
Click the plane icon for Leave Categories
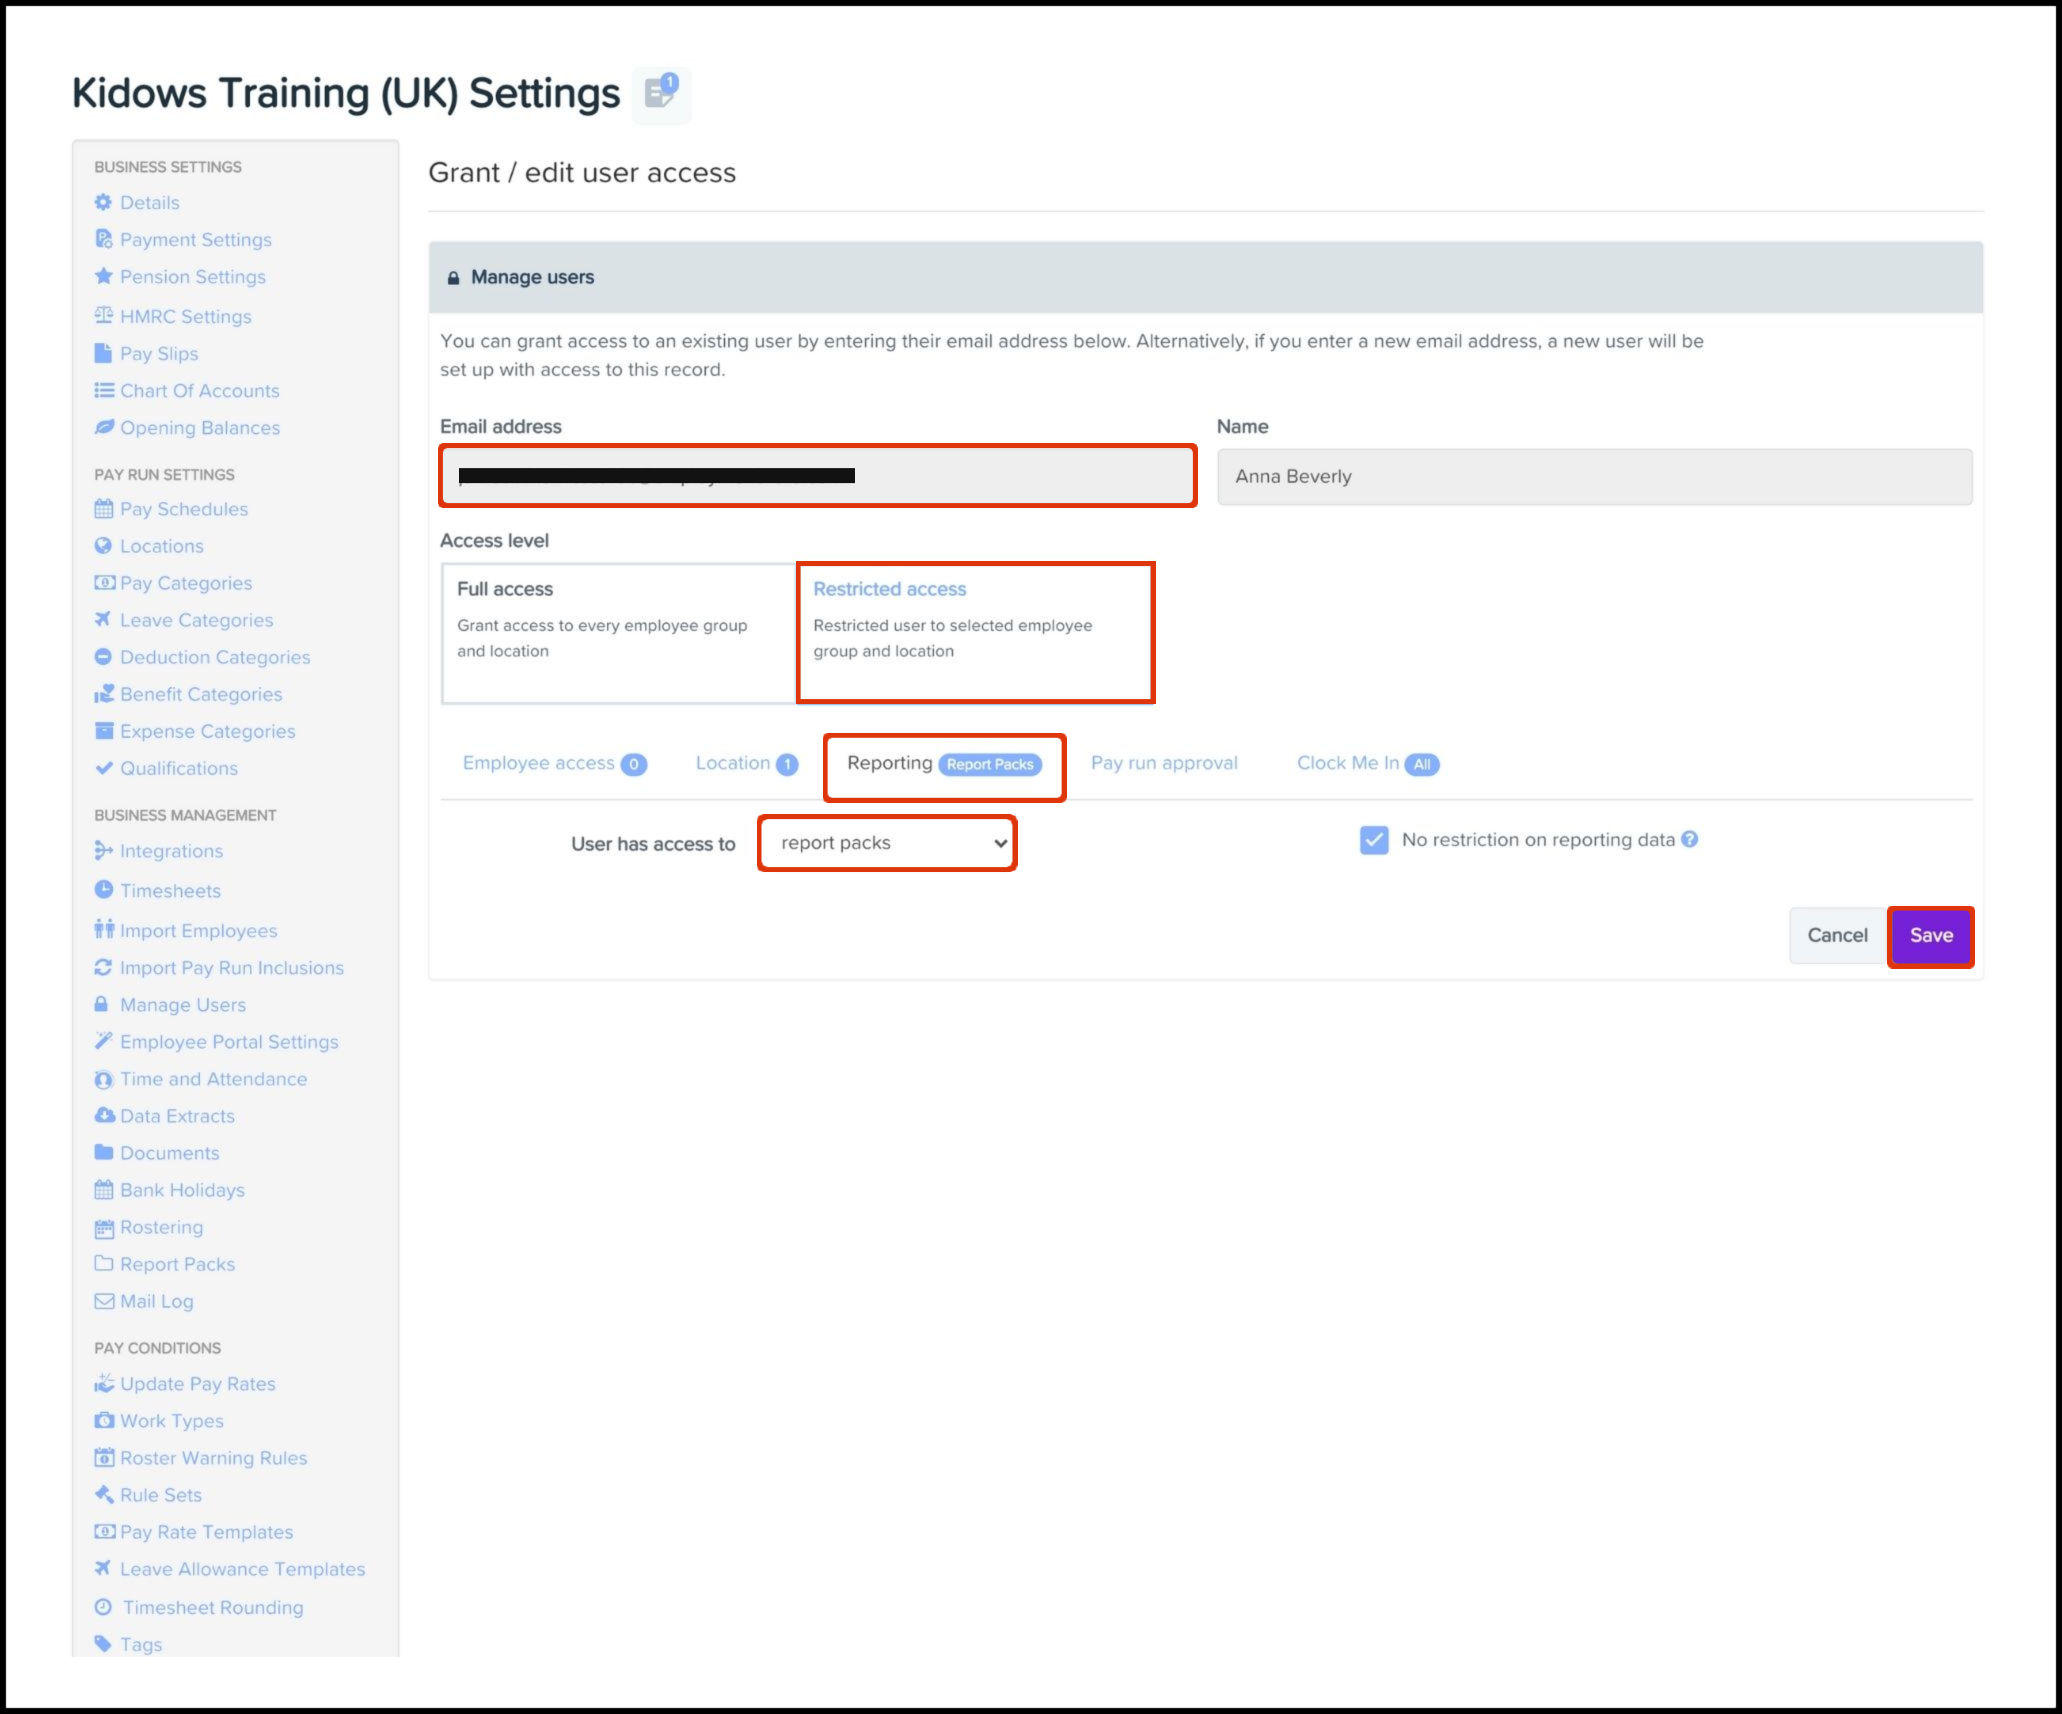pos(103,619)
